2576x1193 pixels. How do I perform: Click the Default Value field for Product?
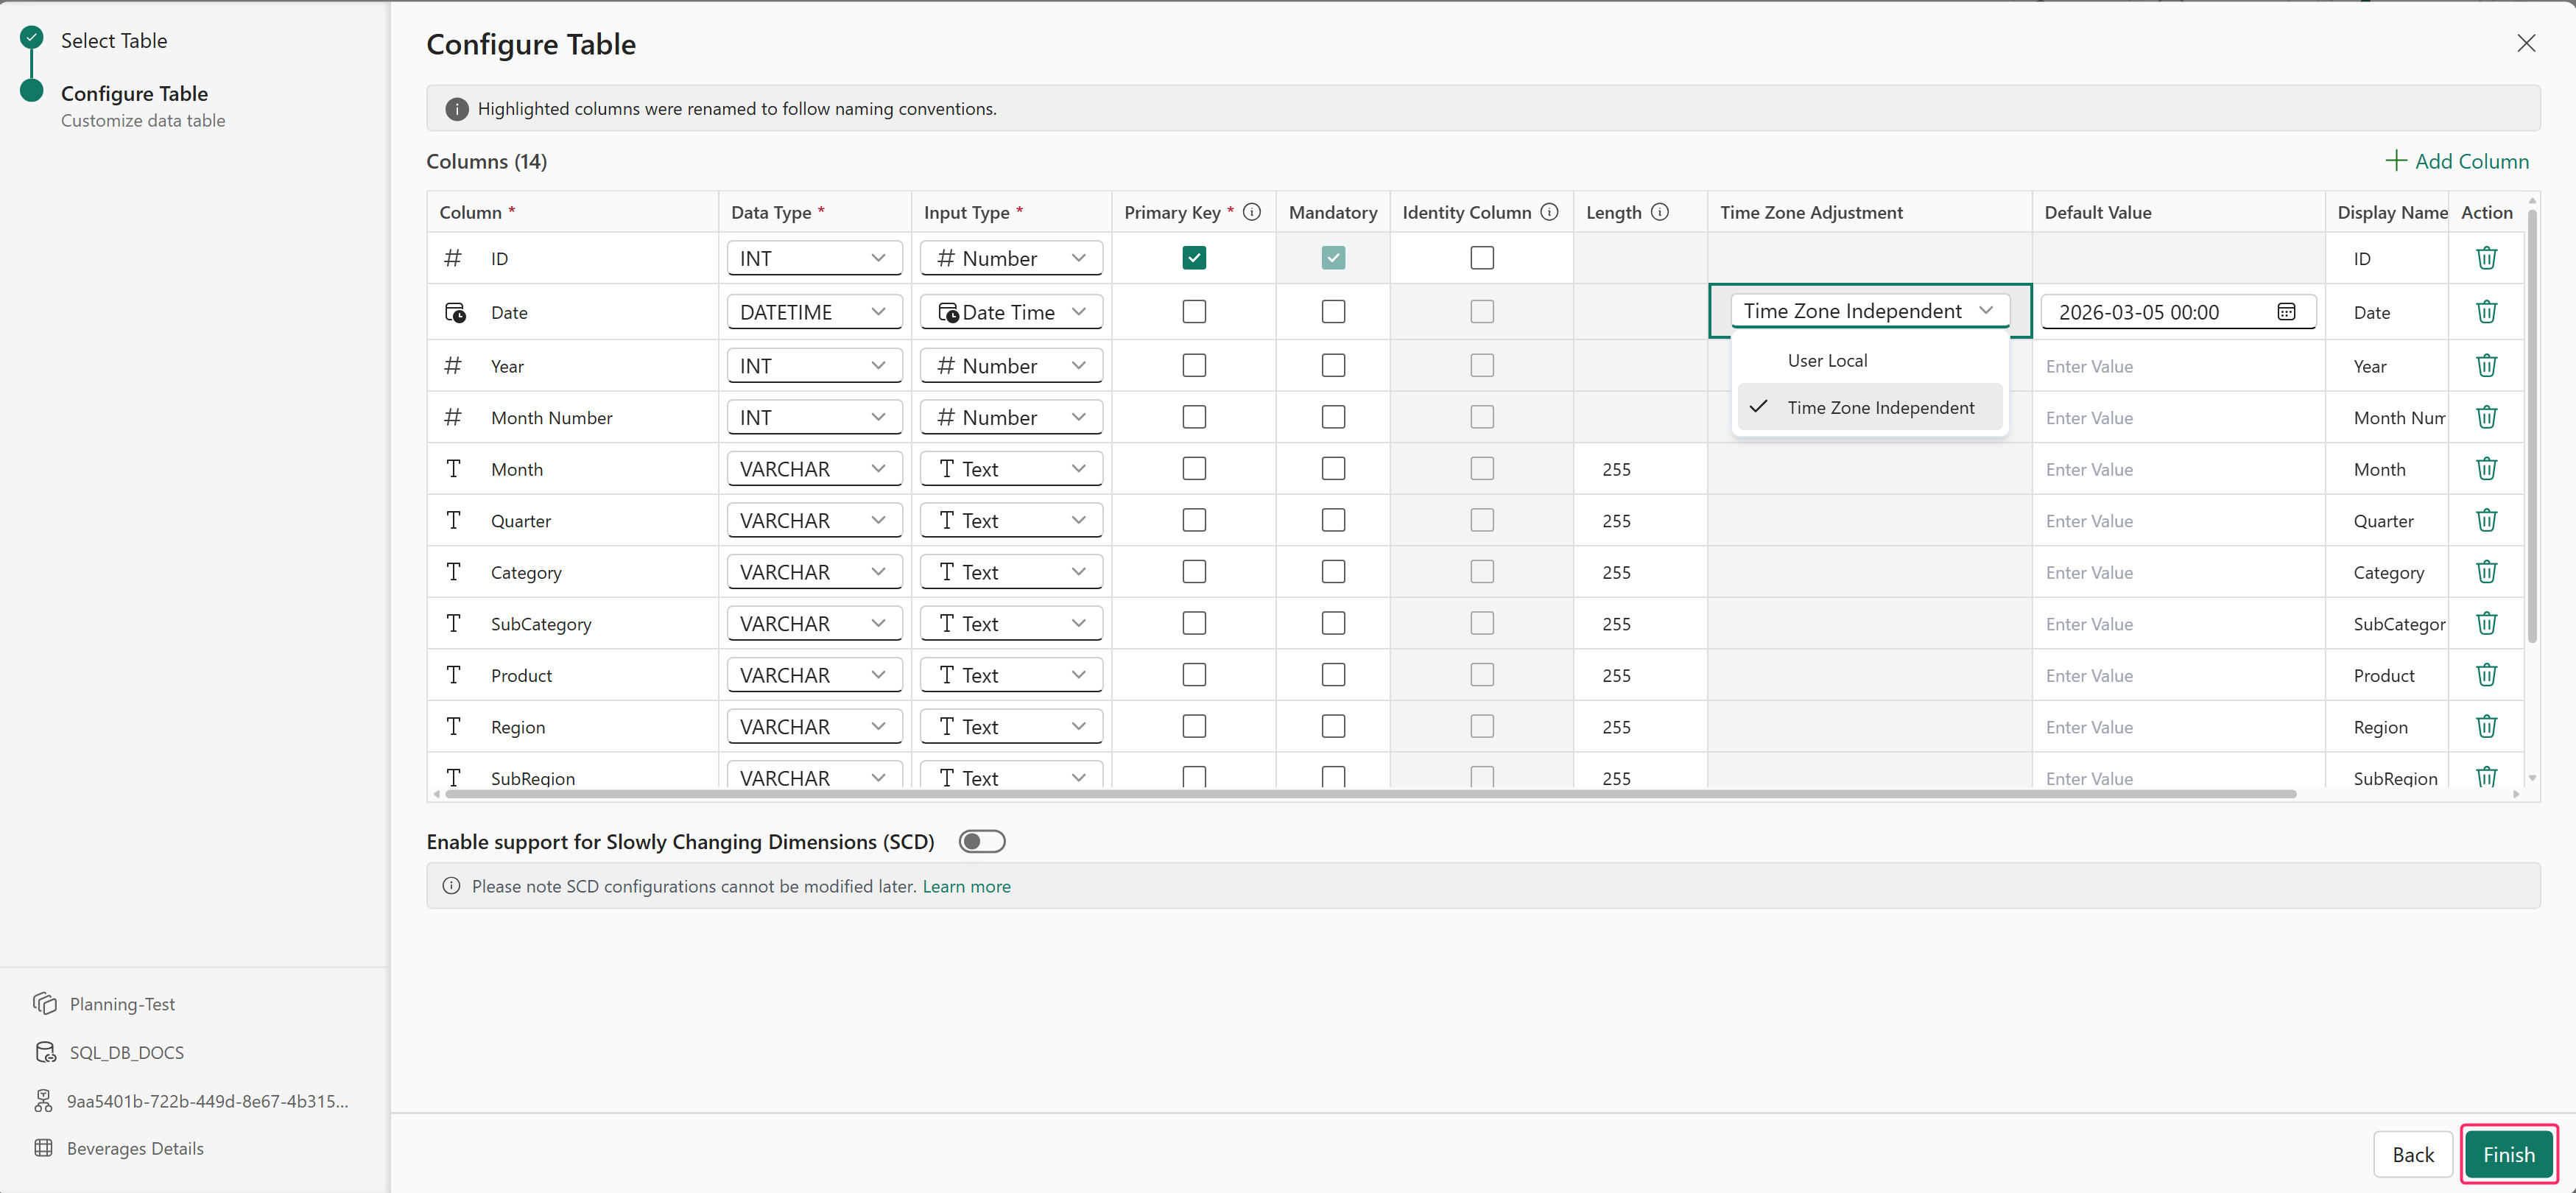click(x=2176, y=675)
